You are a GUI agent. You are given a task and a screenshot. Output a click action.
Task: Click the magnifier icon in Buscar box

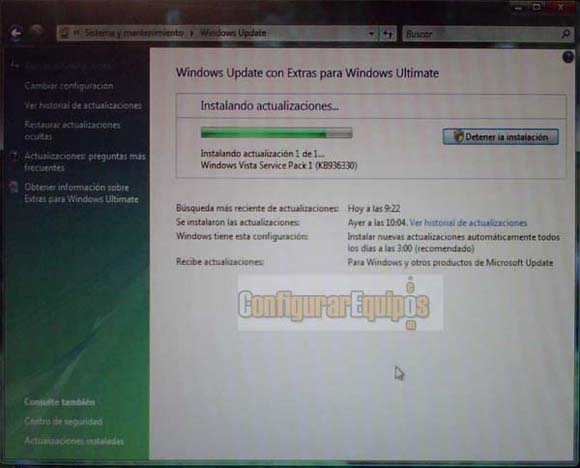pos(566,34)
